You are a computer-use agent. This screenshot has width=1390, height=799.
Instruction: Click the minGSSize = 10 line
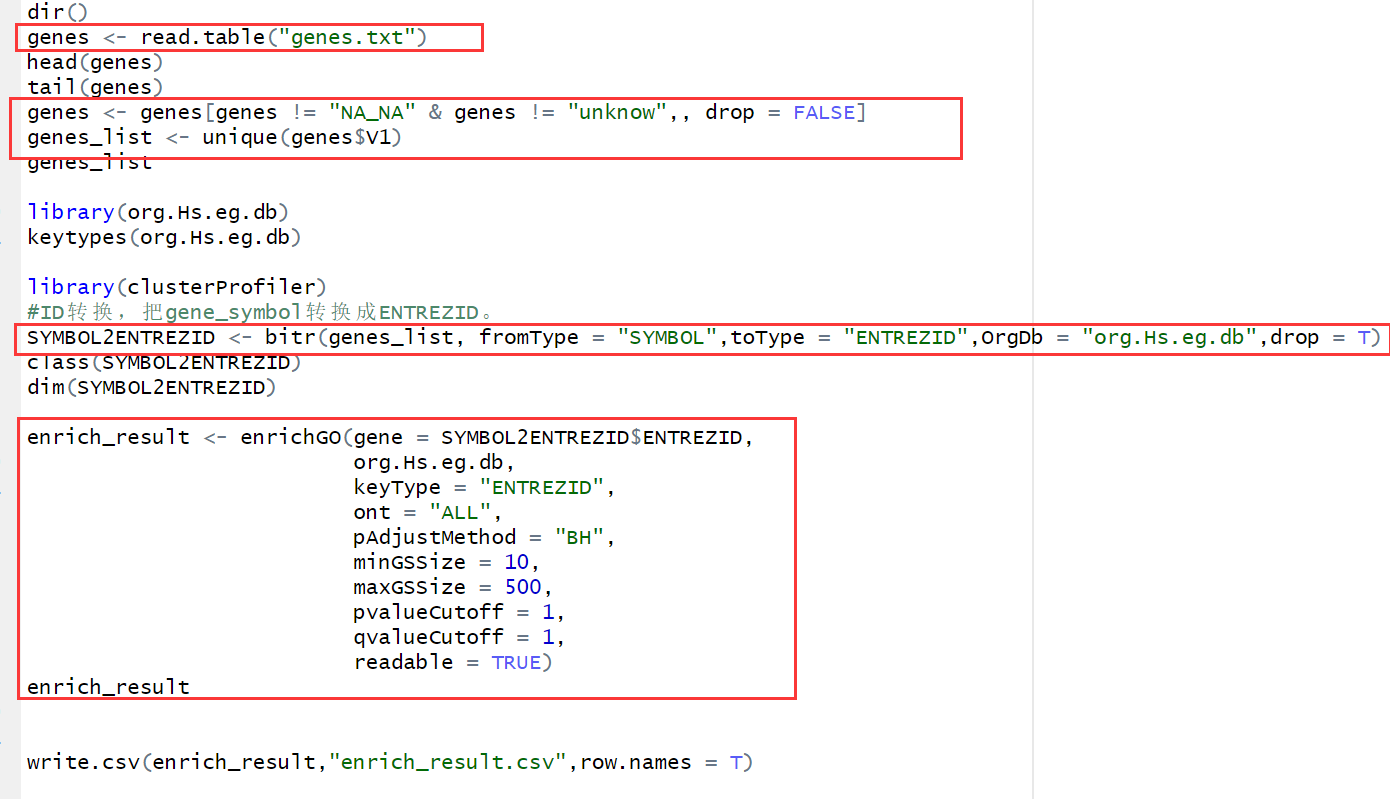click(x=447, y=562)
